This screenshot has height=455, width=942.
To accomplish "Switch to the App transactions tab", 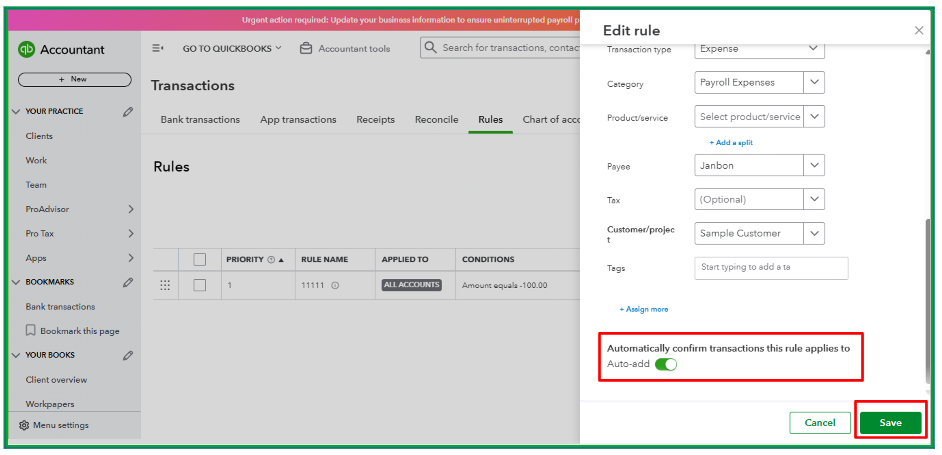I will pyautogui.click(x=298, y=120).
